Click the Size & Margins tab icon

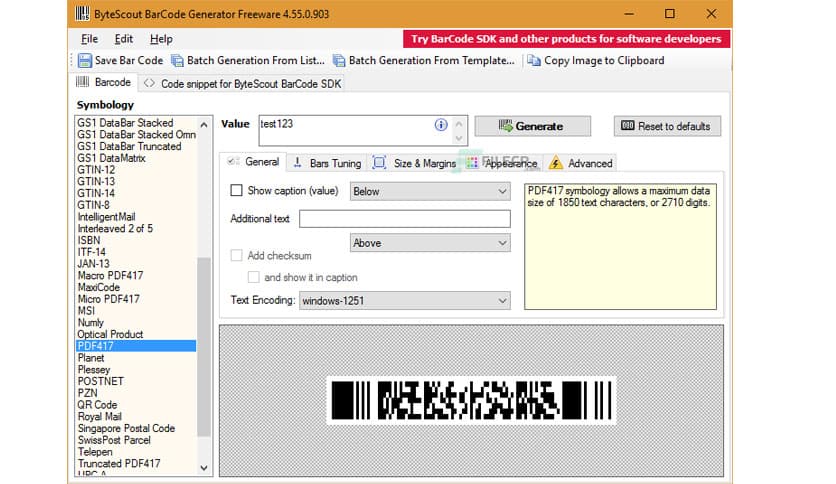pyautogui.click(x=379, y=163)
